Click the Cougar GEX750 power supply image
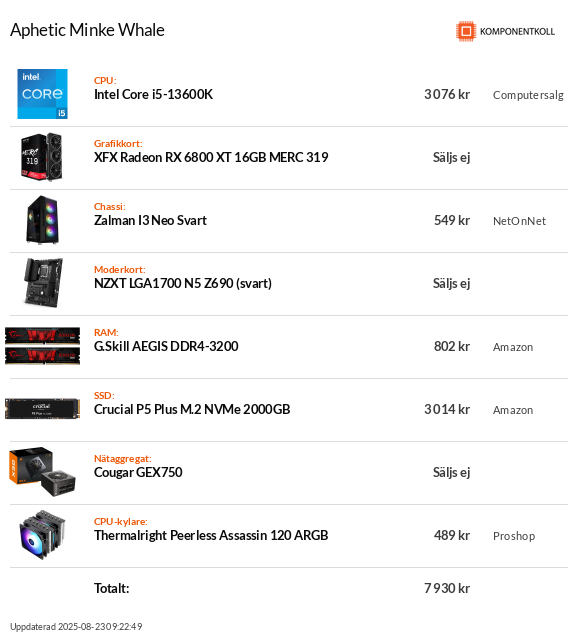This screenshot has width=577, height=640. pos(42,471)
